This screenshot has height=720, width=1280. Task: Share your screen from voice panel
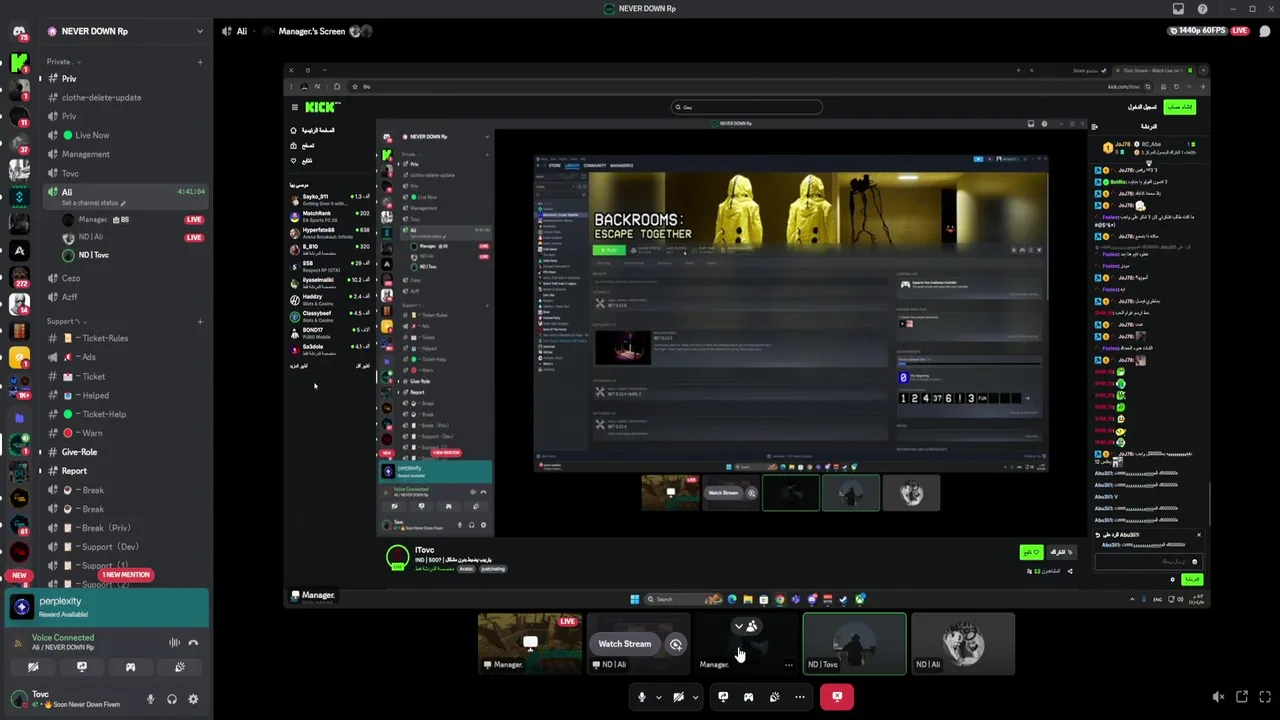[x=82, y=667]
